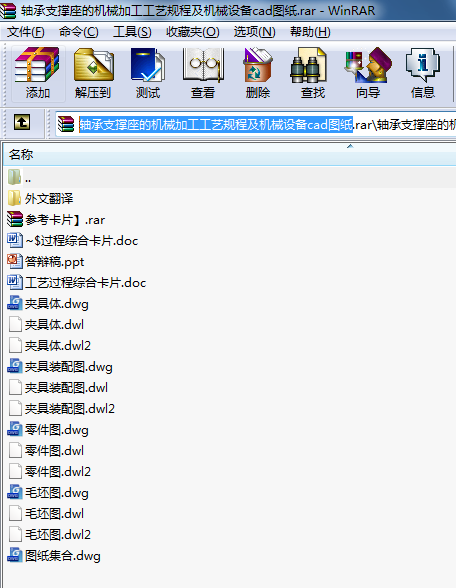Open the 向导 (Wizard) toolbar icon
The height and width of the screenshot is (588, 456).
(368, 65)
